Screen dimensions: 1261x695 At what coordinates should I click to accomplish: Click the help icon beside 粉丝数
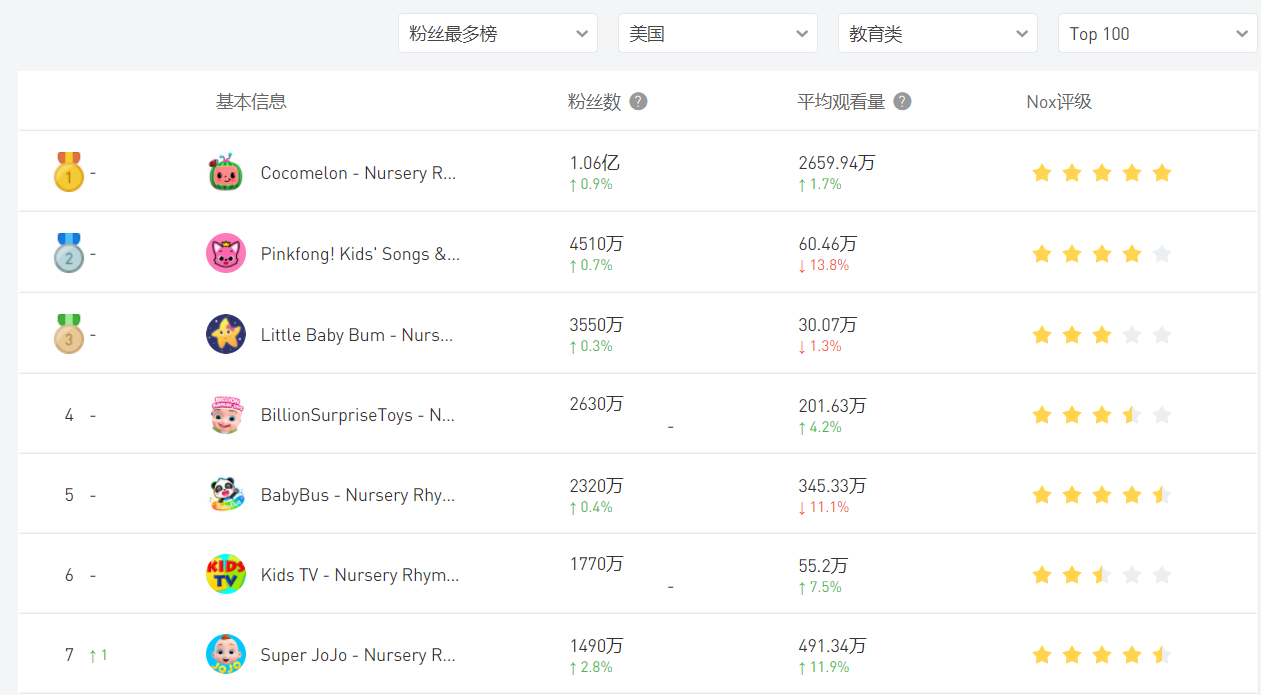(638, 101)
